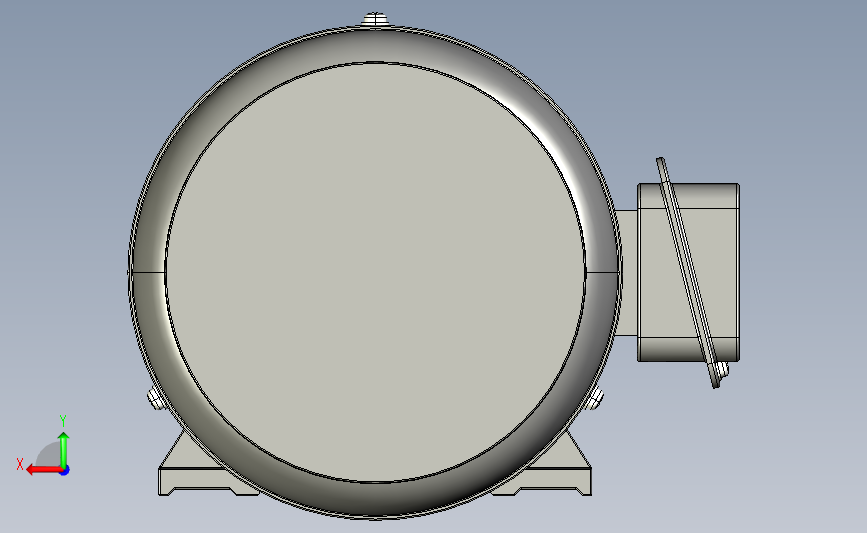Click the green Y axis arrow
The height and width of the screenshot is (533, 867).
pos(64,448)
